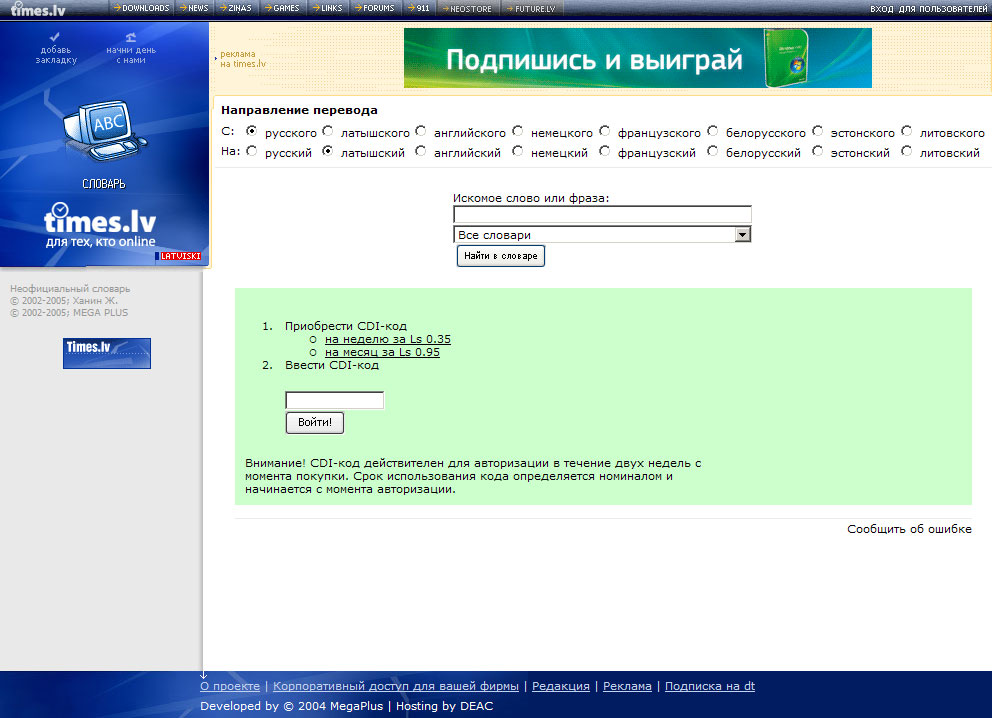Select target language 'белорусский'

(x=713, y=151)
